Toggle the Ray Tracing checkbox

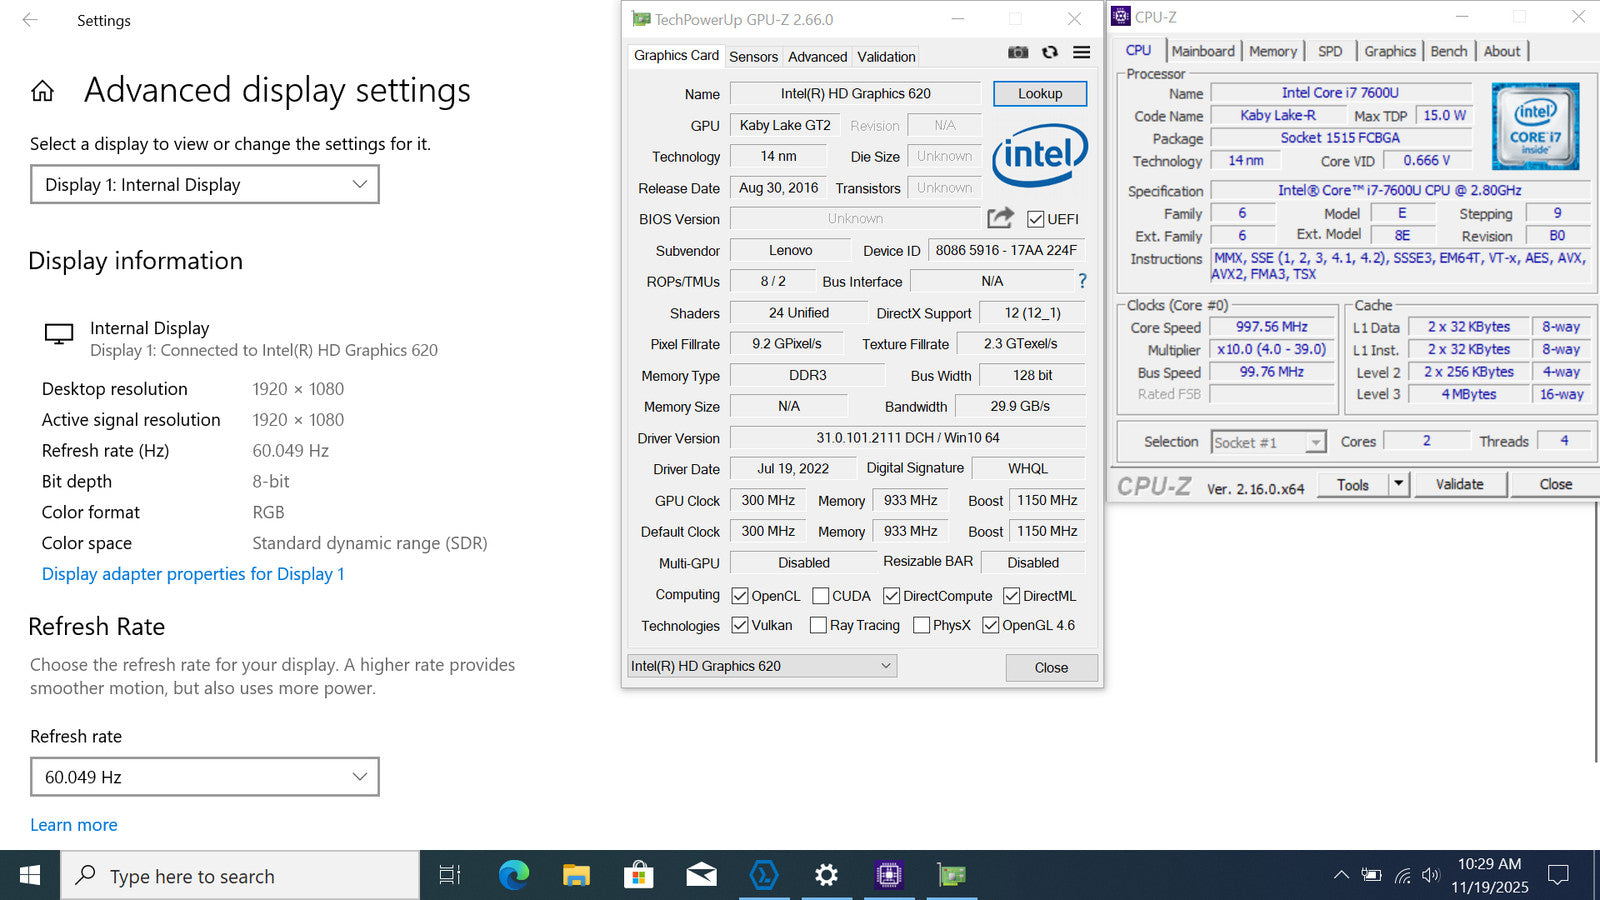[818, 626]
